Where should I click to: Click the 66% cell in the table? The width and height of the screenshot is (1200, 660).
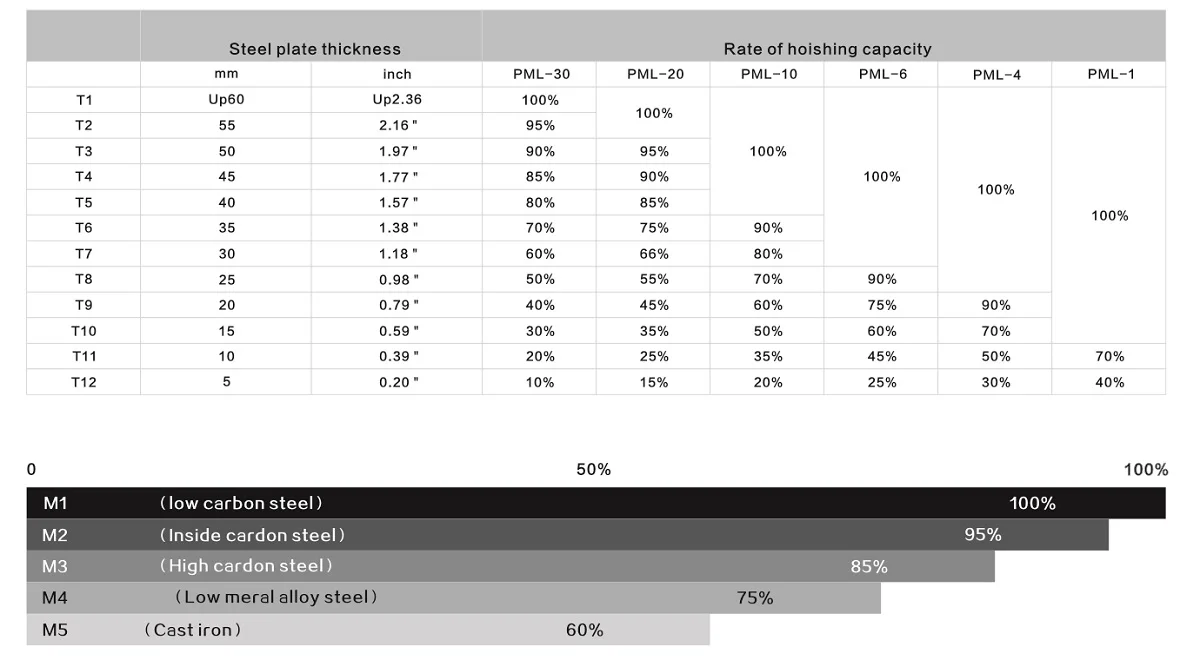click(x=654, y=254)
